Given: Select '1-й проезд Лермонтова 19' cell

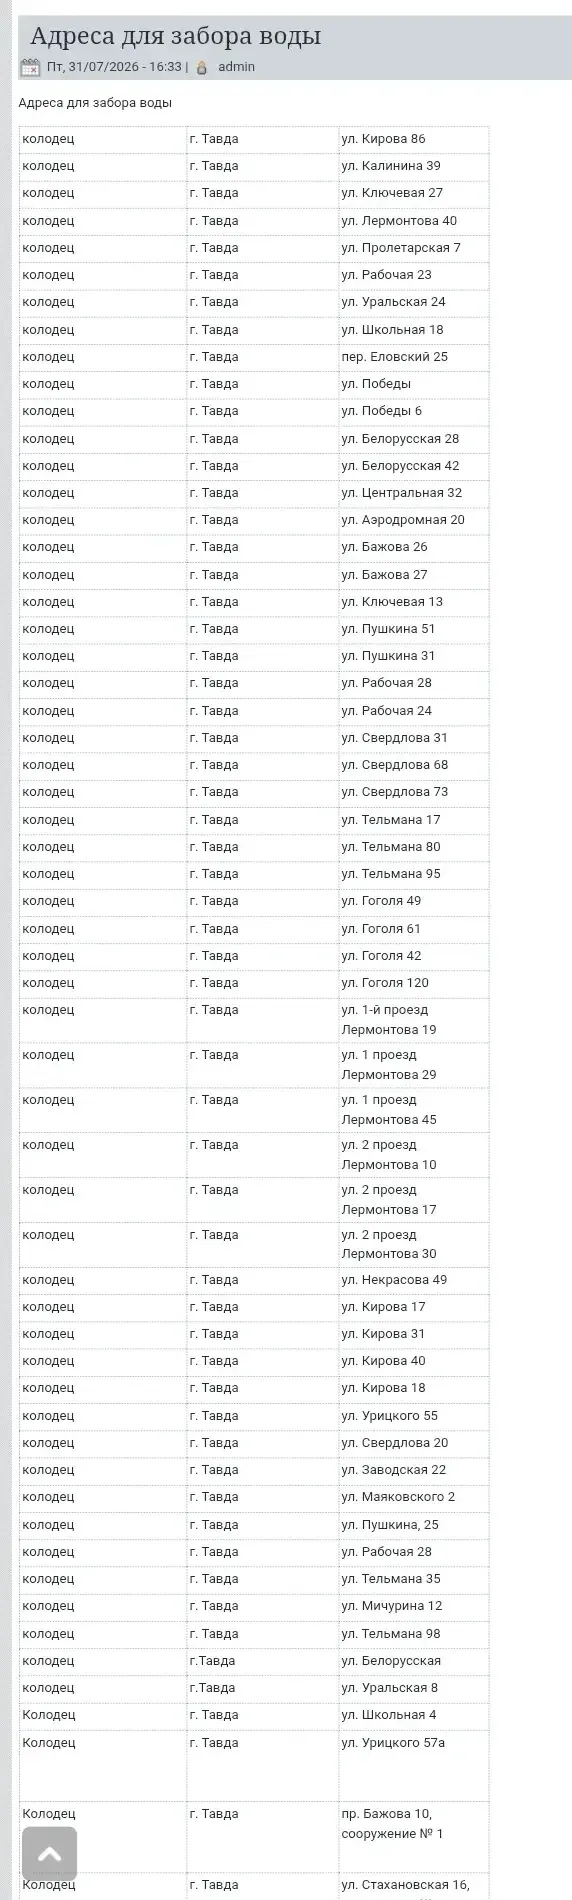Looking at the screenshot, I should 413,1020.
